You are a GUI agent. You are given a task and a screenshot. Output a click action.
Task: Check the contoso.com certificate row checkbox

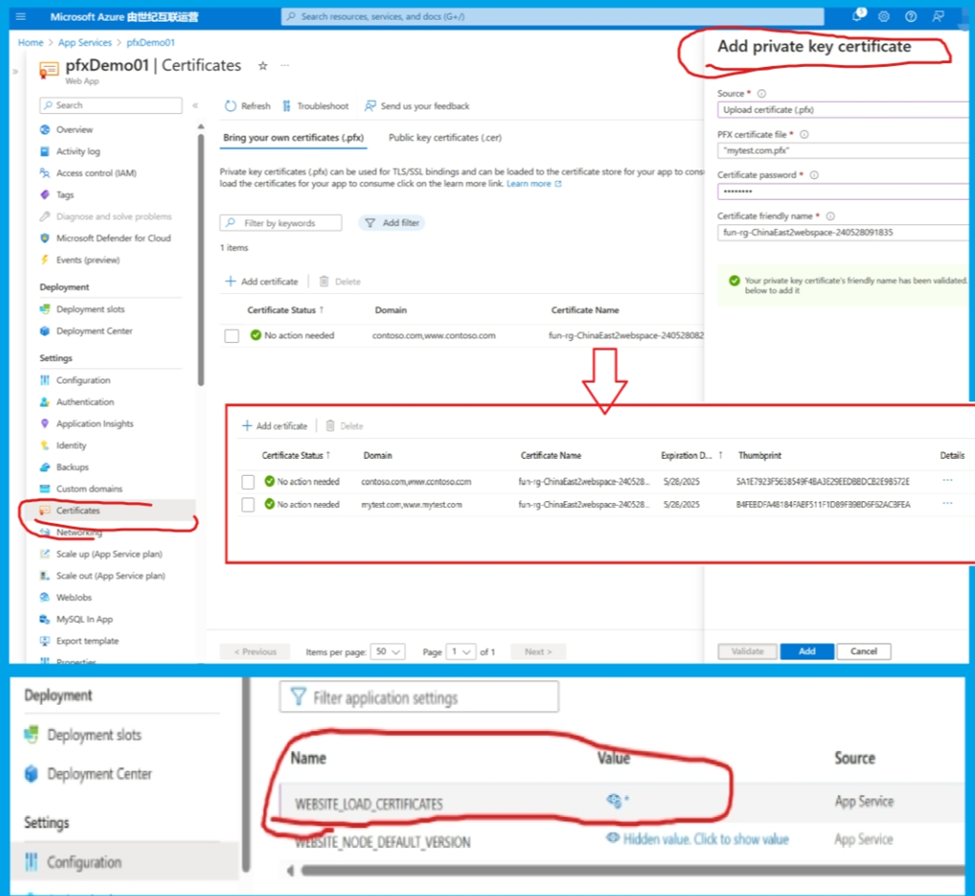231,336
